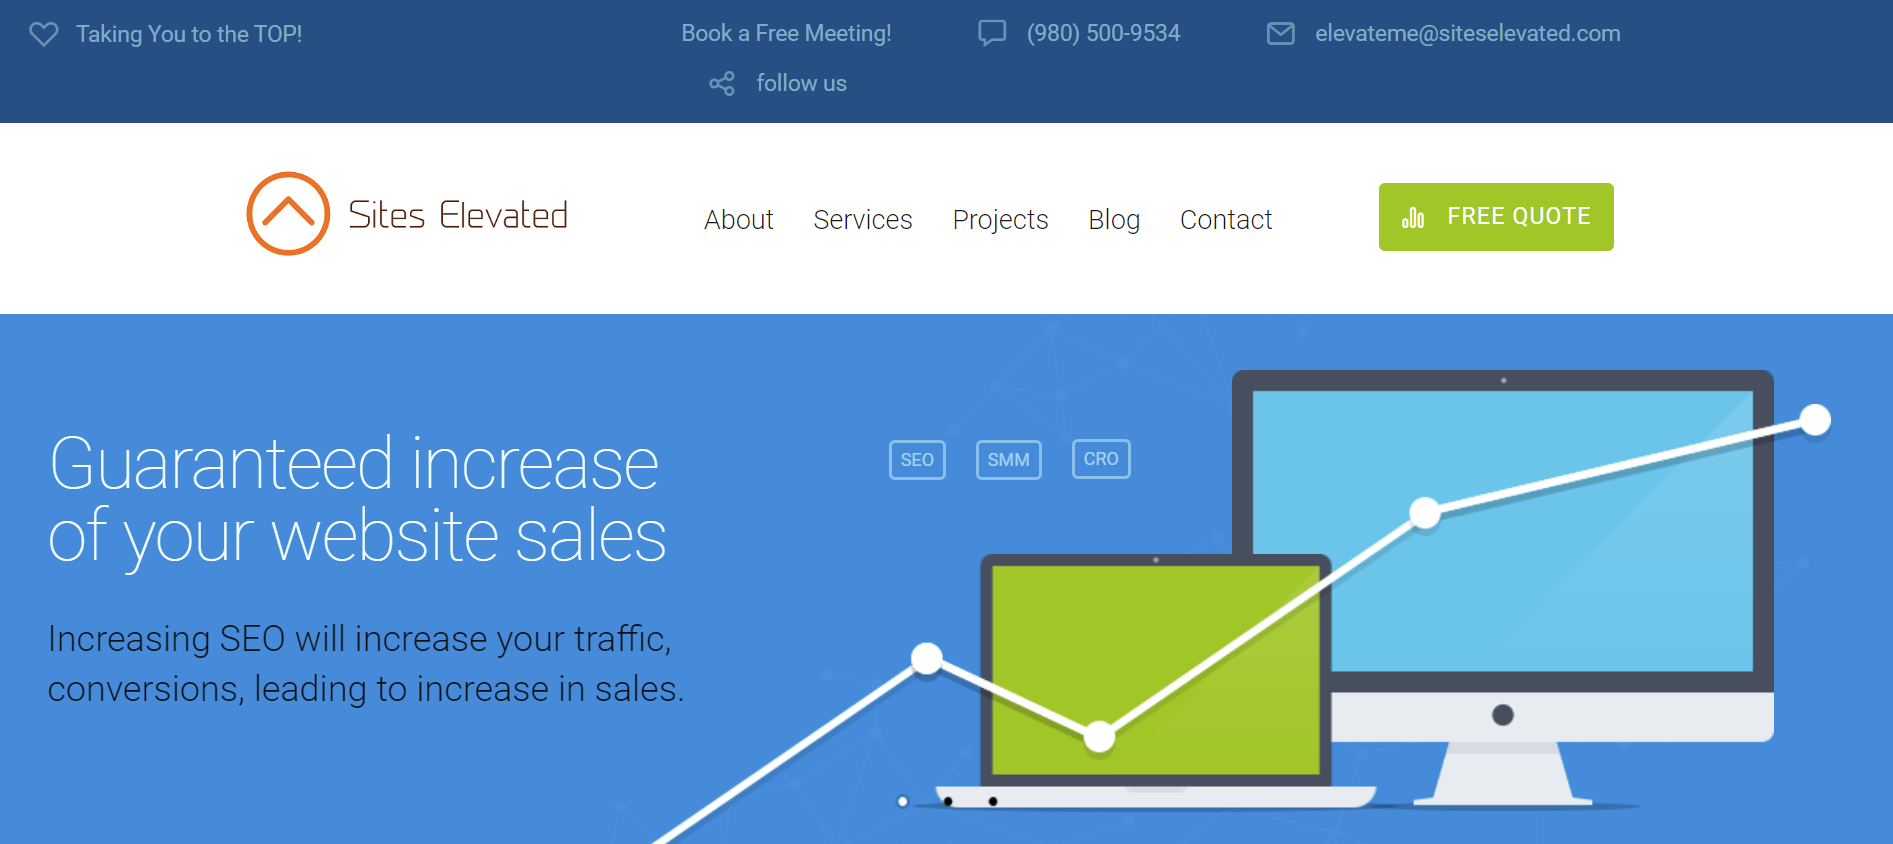Click the FREE QUOTE button

pyautogui.click(x=1496, y=217)
